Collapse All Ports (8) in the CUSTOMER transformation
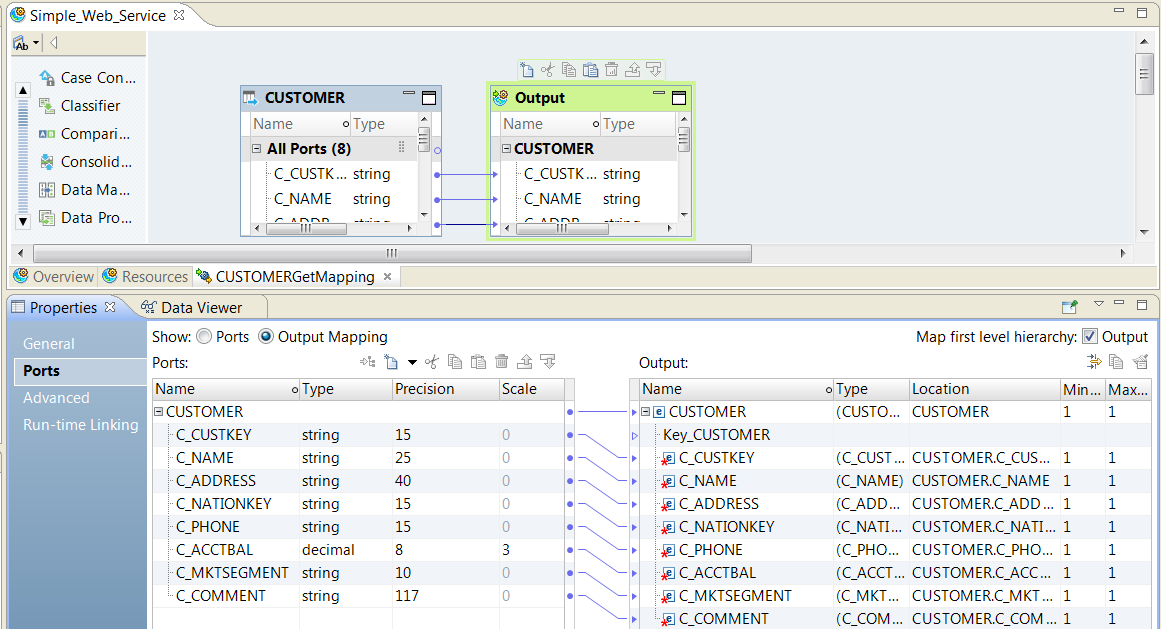Image resolution: width=1161 pixels, height=629 pixels. [256, 149]
